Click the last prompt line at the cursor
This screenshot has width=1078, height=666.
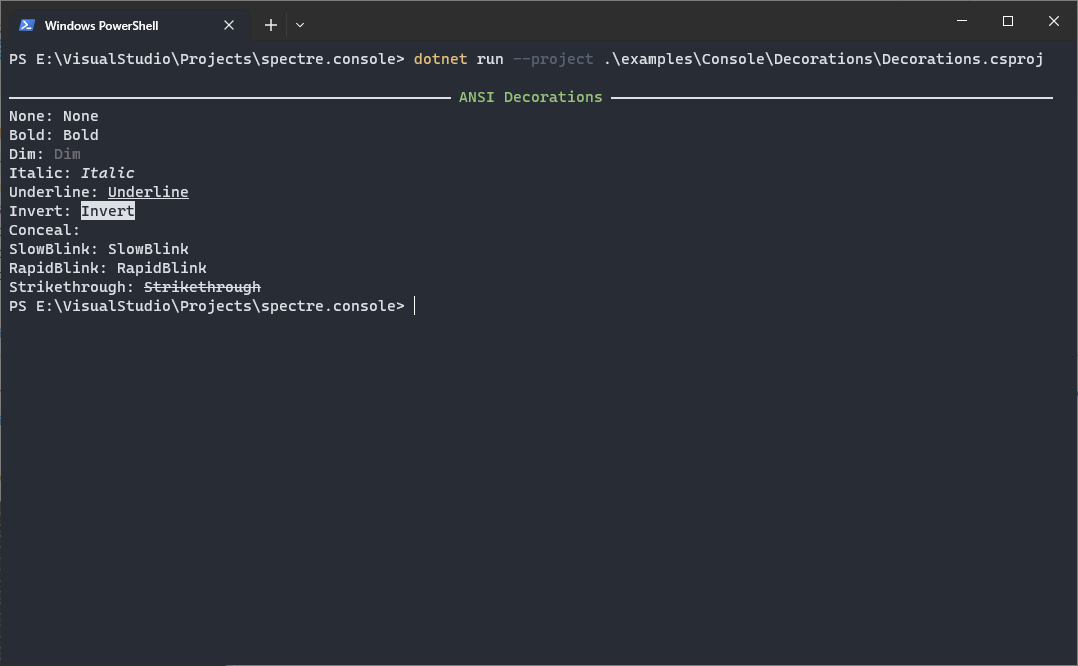coord(415,306)
